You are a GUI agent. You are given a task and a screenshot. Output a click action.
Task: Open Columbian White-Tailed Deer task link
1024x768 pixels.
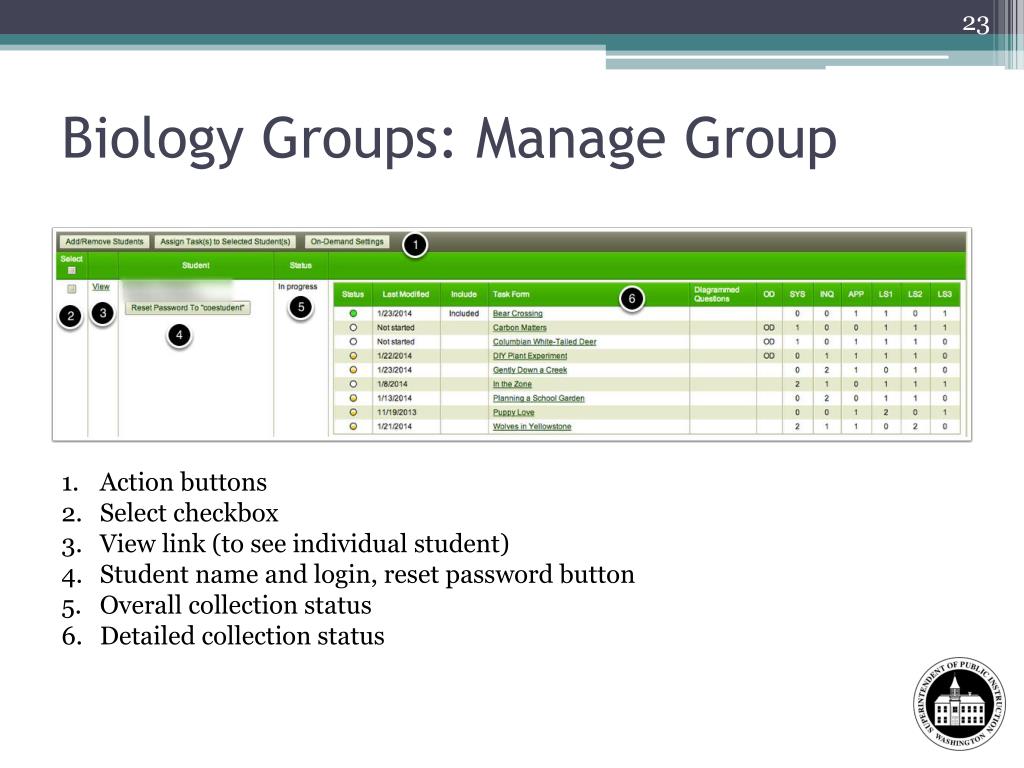pos(544,342)
